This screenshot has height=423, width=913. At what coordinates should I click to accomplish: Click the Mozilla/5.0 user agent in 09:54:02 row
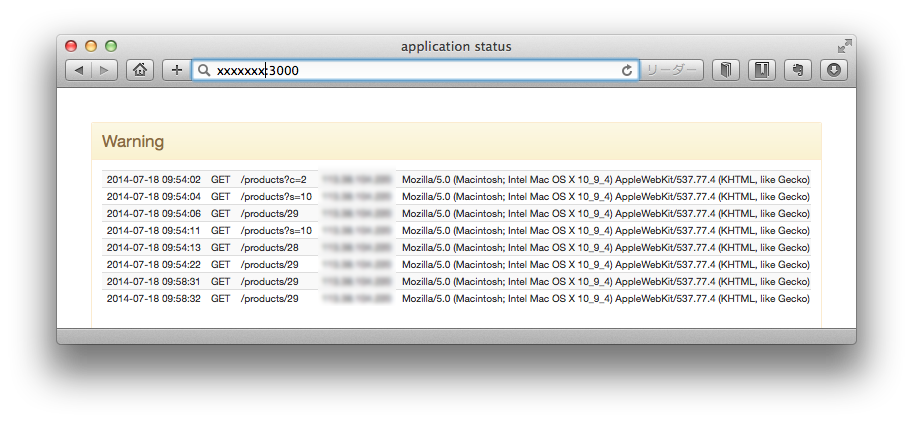tap(606, 179)
